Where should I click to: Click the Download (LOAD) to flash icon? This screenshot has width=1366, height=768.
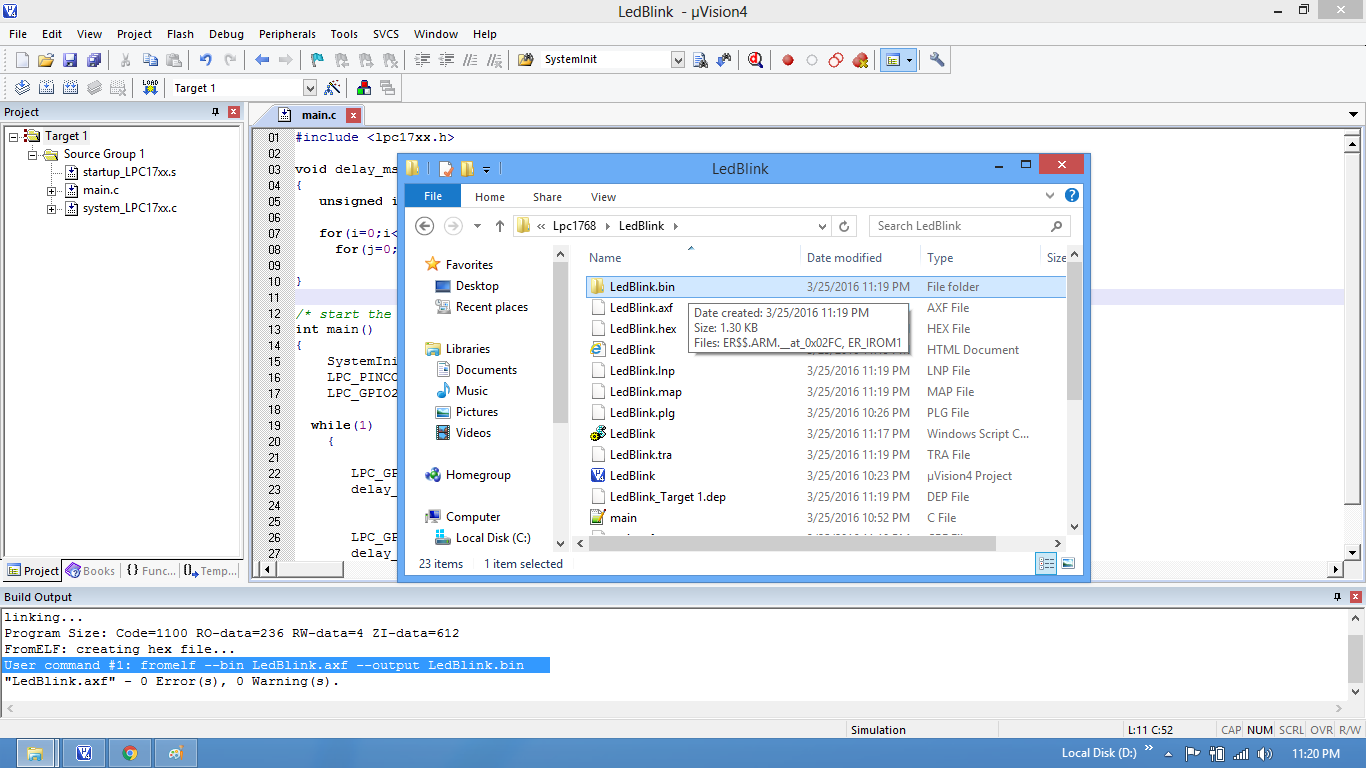coord(150,88)
